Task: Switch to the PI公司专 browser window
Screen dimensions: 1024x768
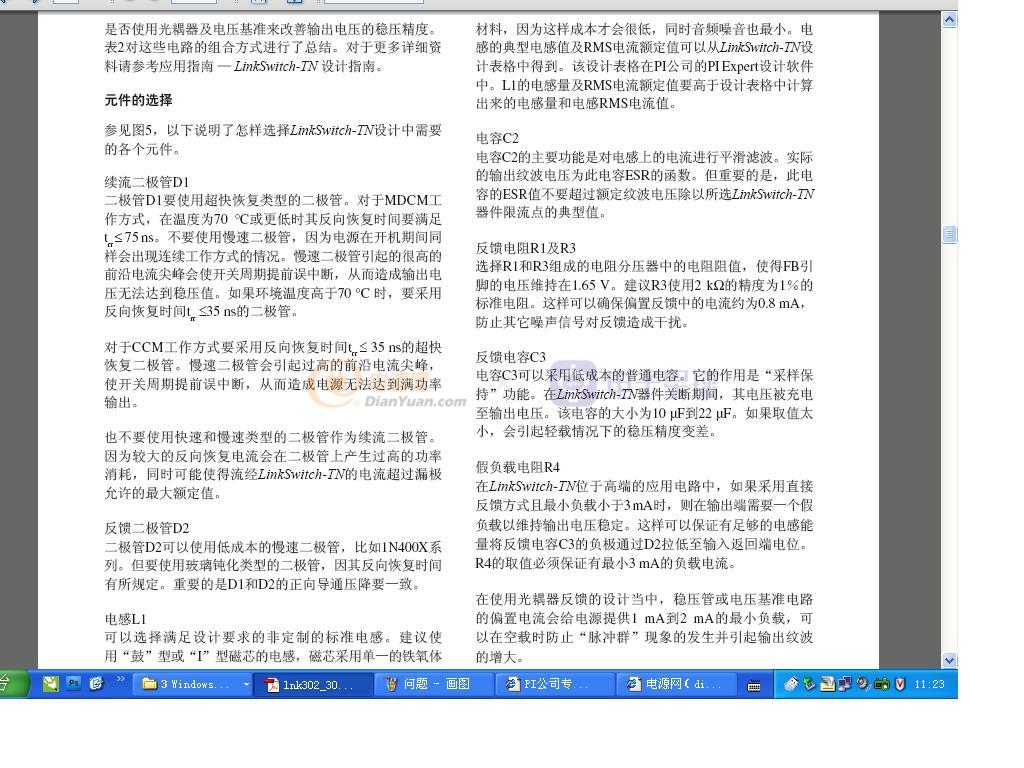Action: tap(553, 684)
